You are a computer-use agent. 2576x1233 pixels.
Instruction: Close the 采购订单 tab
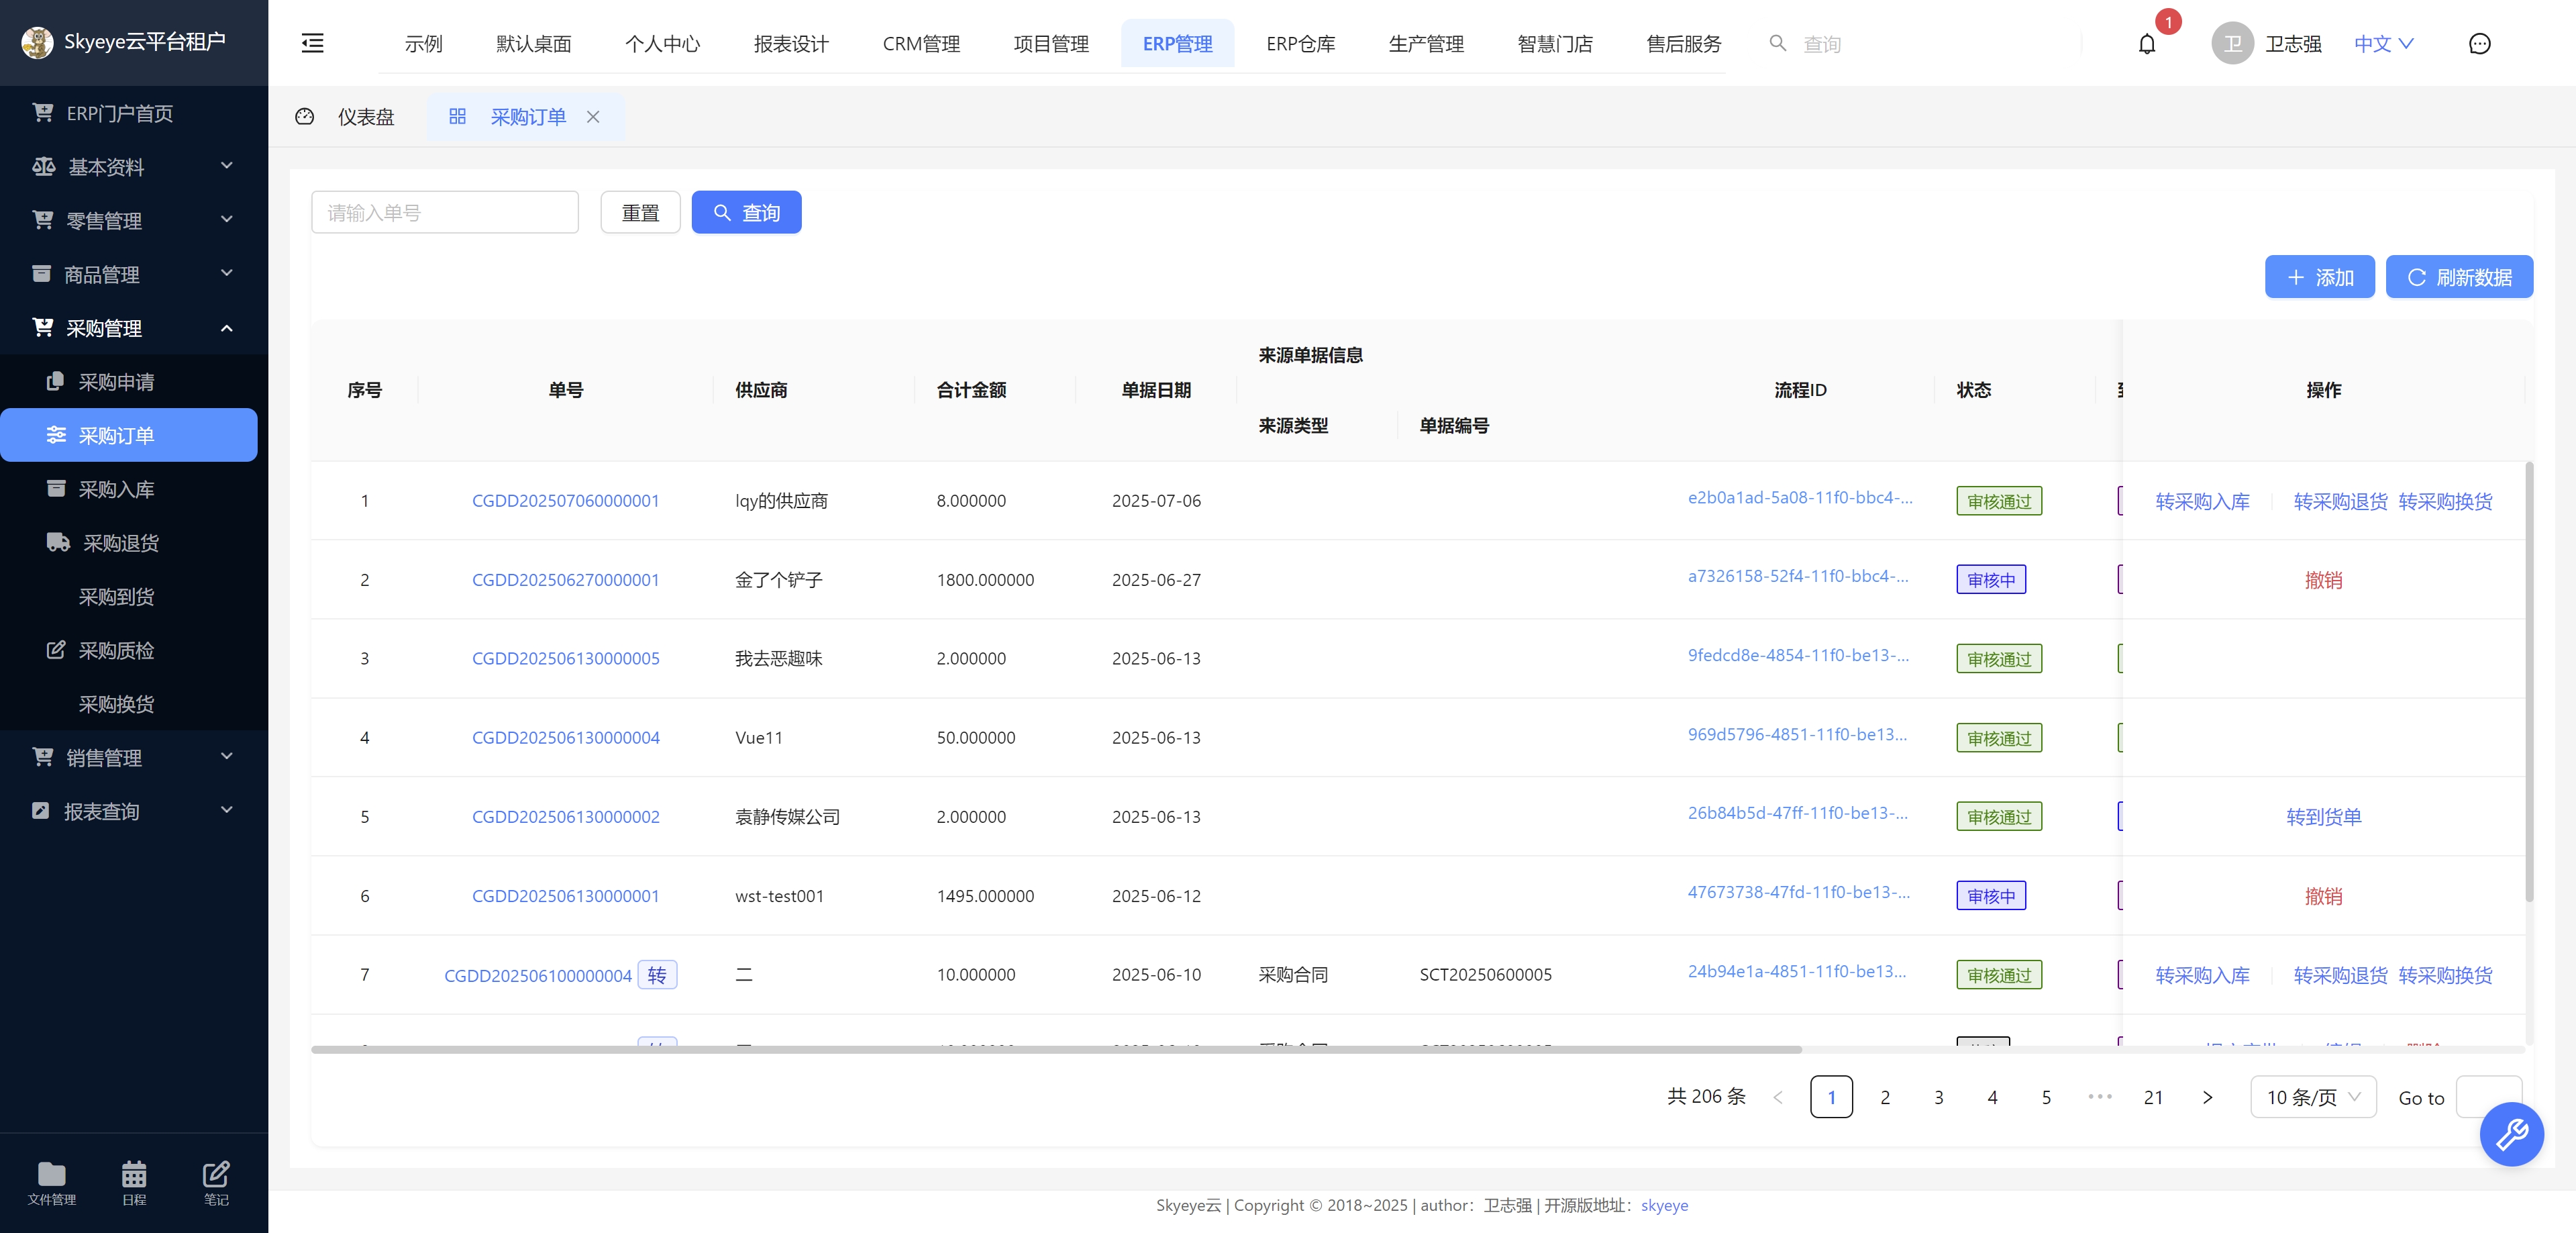click(x=593, y=117)
